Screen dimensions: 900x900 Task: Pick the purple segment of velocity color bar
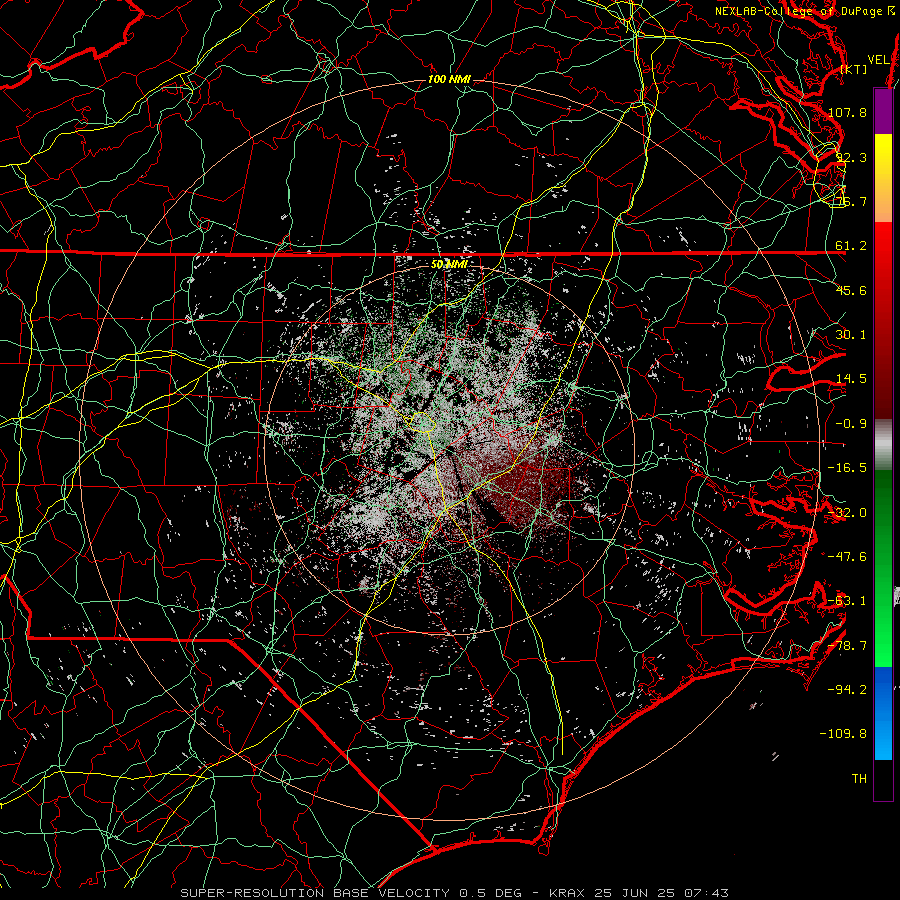[883, 111]
